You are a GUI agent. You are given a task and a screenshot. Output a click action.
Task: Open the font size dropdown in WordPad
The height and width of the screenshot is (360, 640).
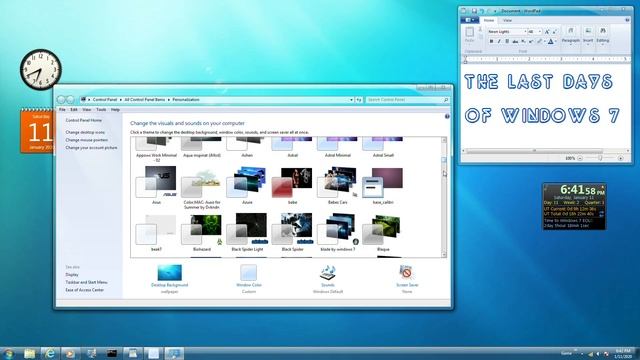[539, 31]
